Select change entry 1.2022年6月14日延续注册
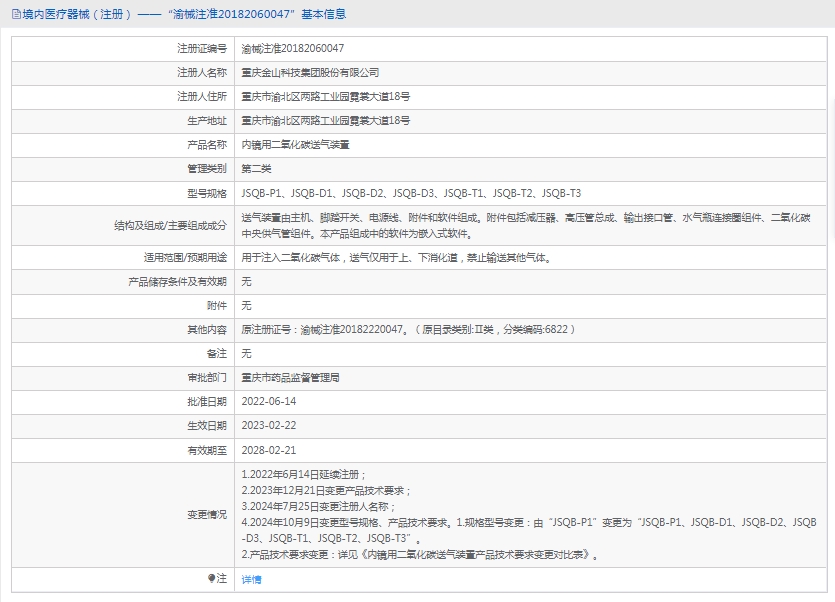 (304, 475)
